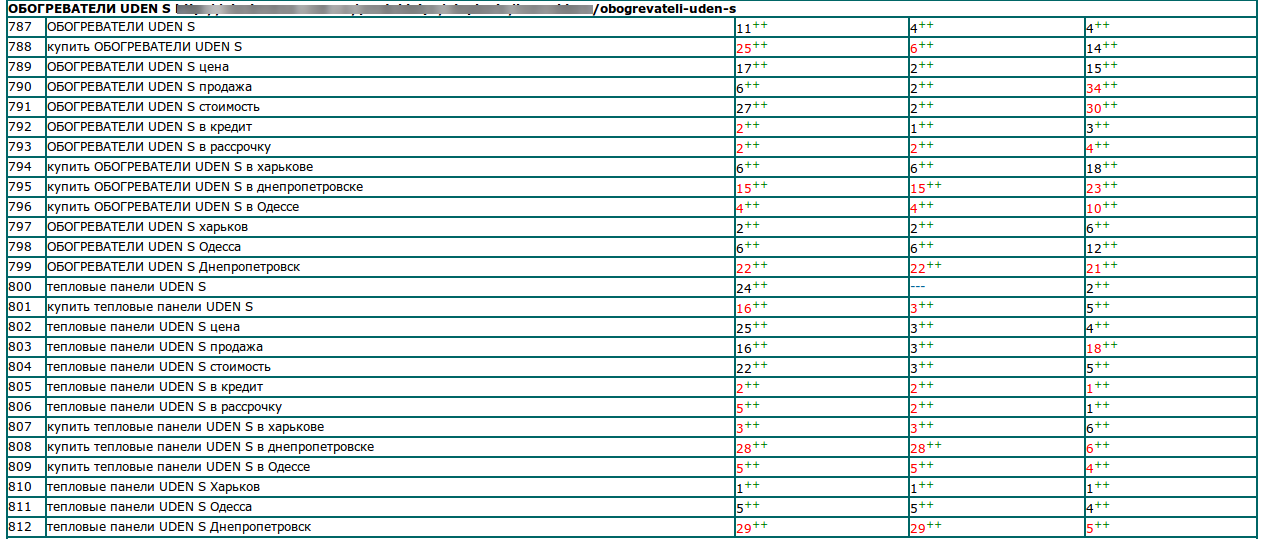Click the position value 17 in row 789

coord(743,69)
